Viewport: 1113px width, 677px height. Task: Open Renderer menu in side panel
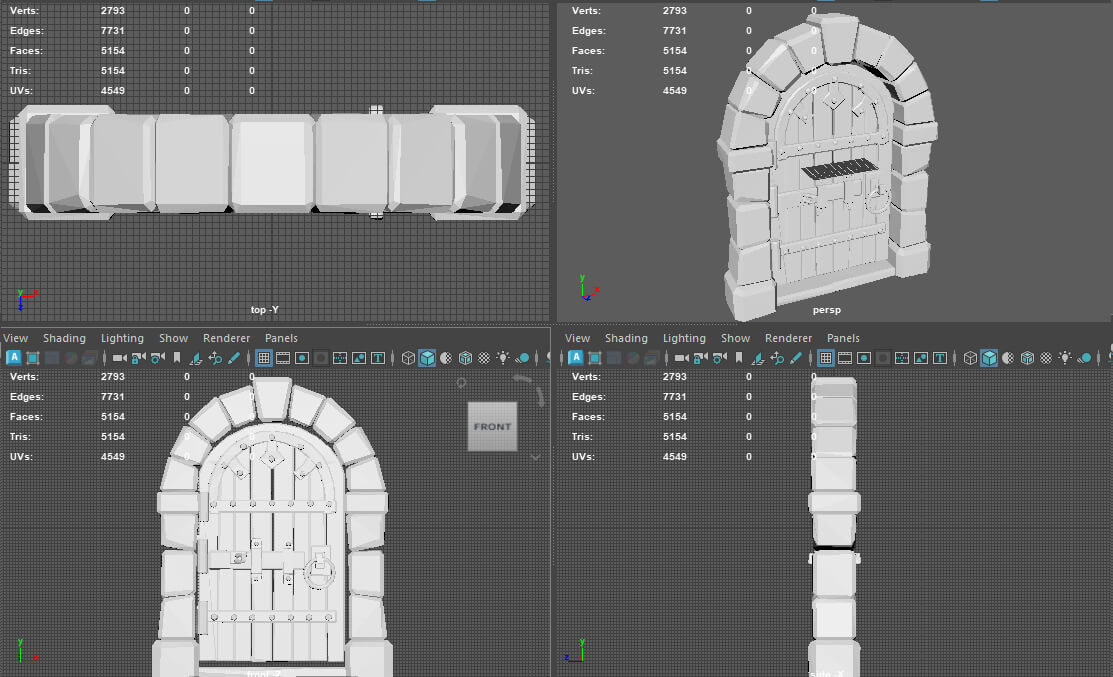click(789, 338)
